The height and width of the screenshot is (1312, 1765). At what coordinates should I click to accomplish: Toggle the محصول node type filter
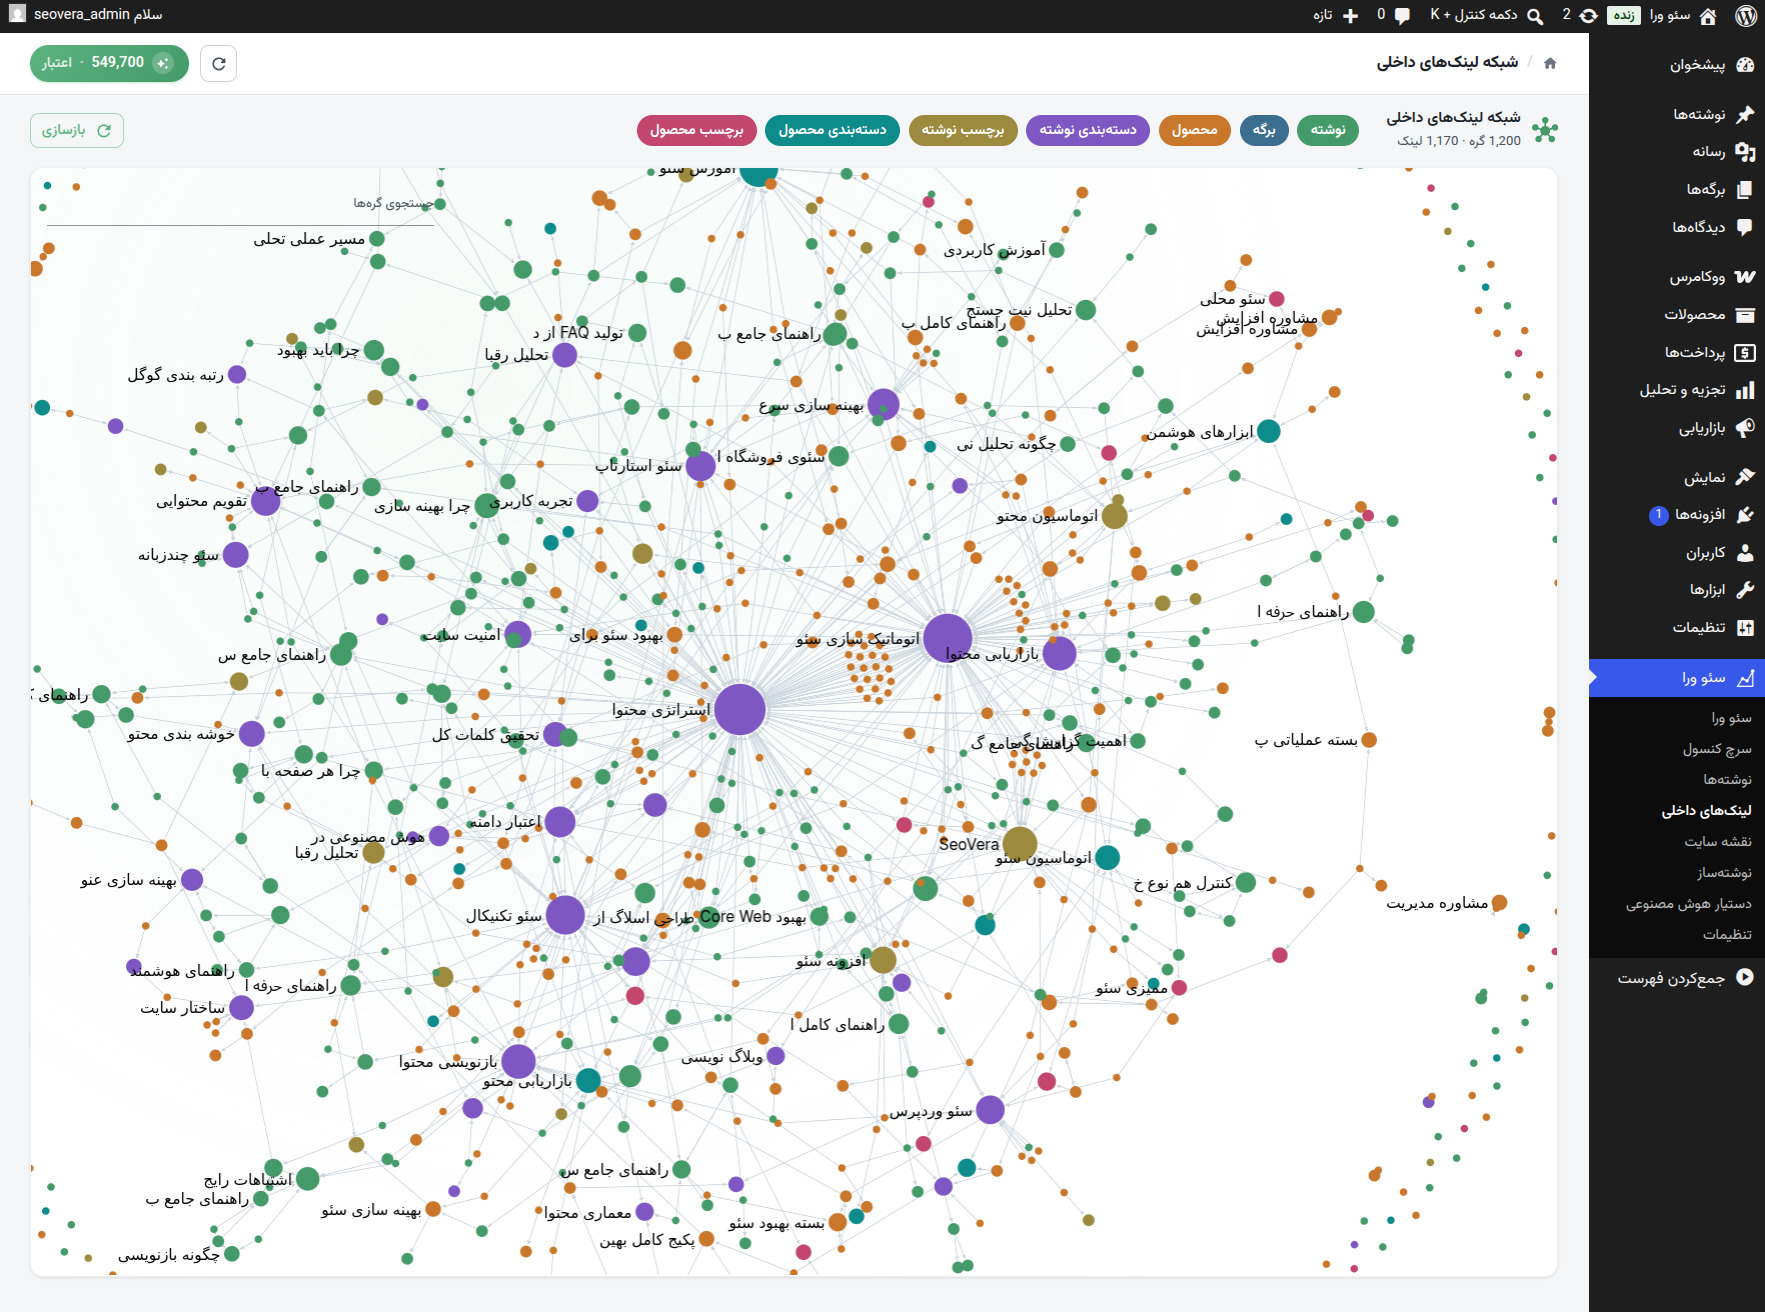coord(1194,130)
